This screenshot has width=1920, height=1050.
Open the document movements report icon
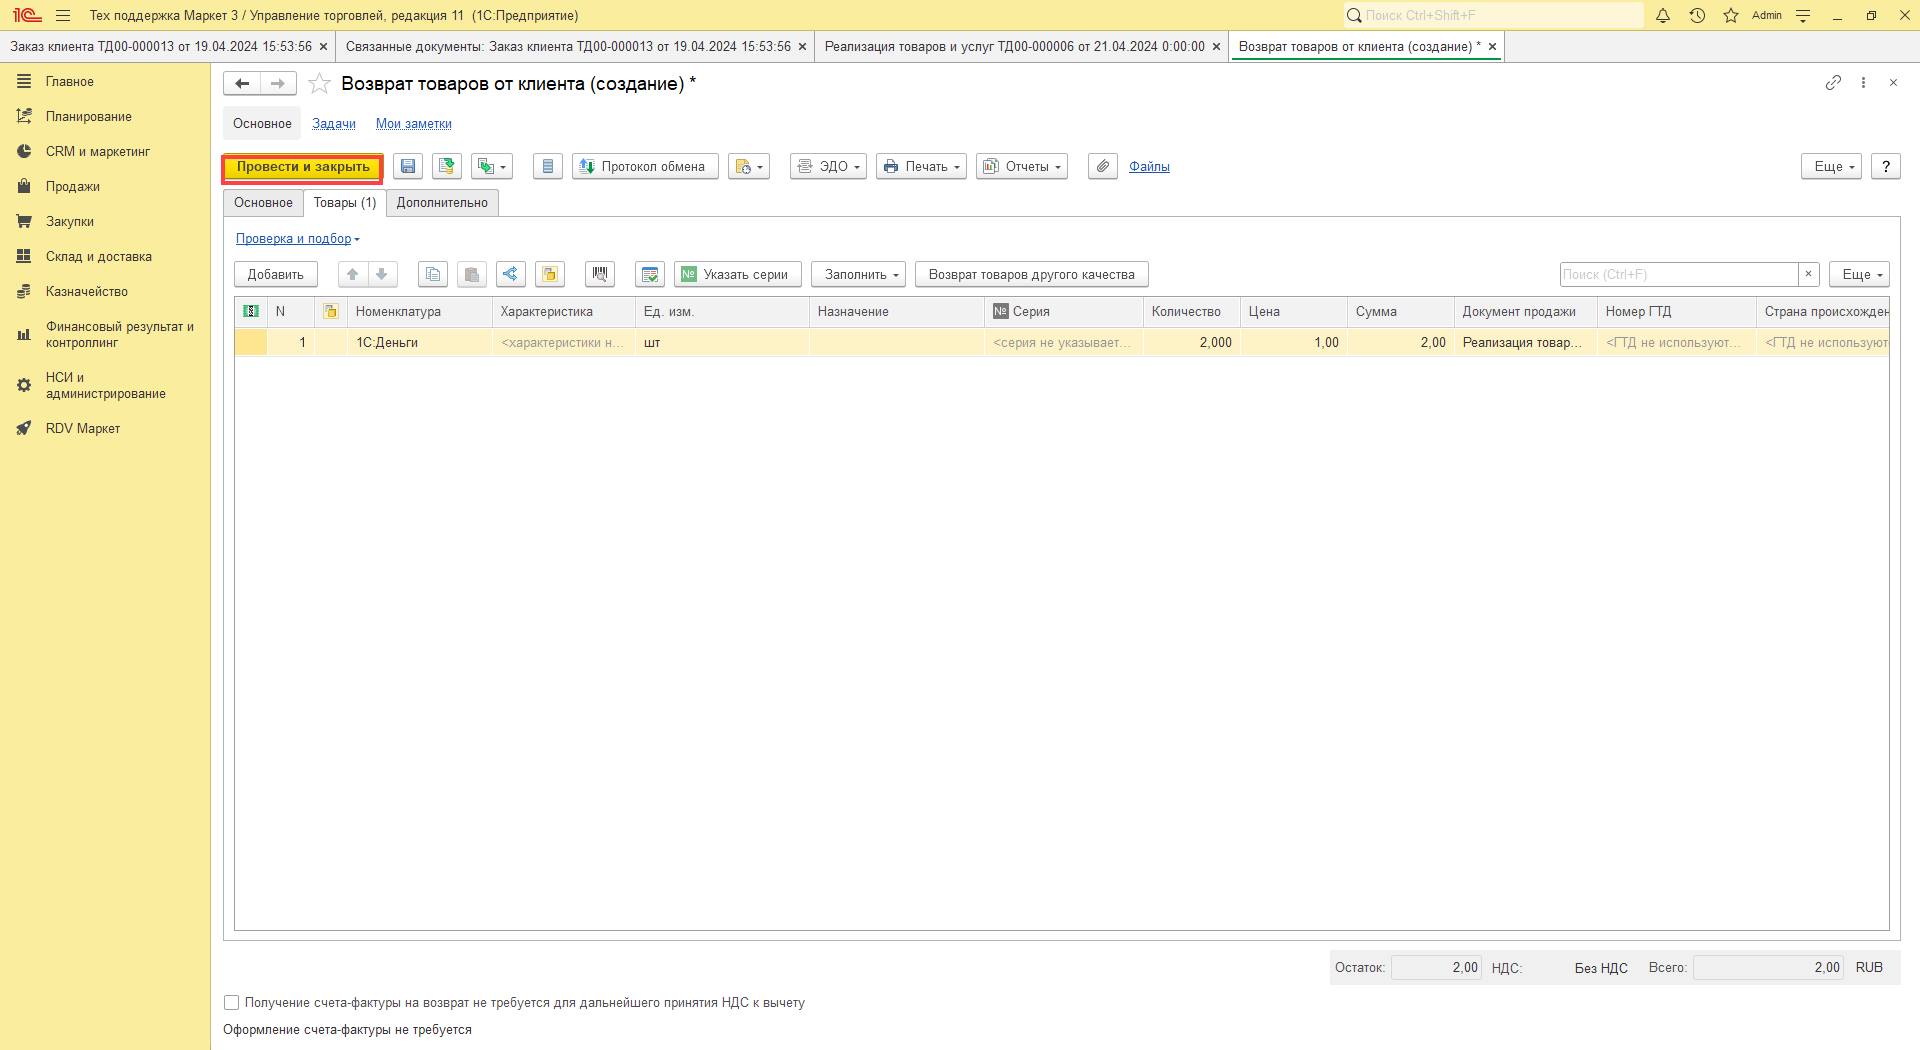pyautogui.click(x=547, y=167)
